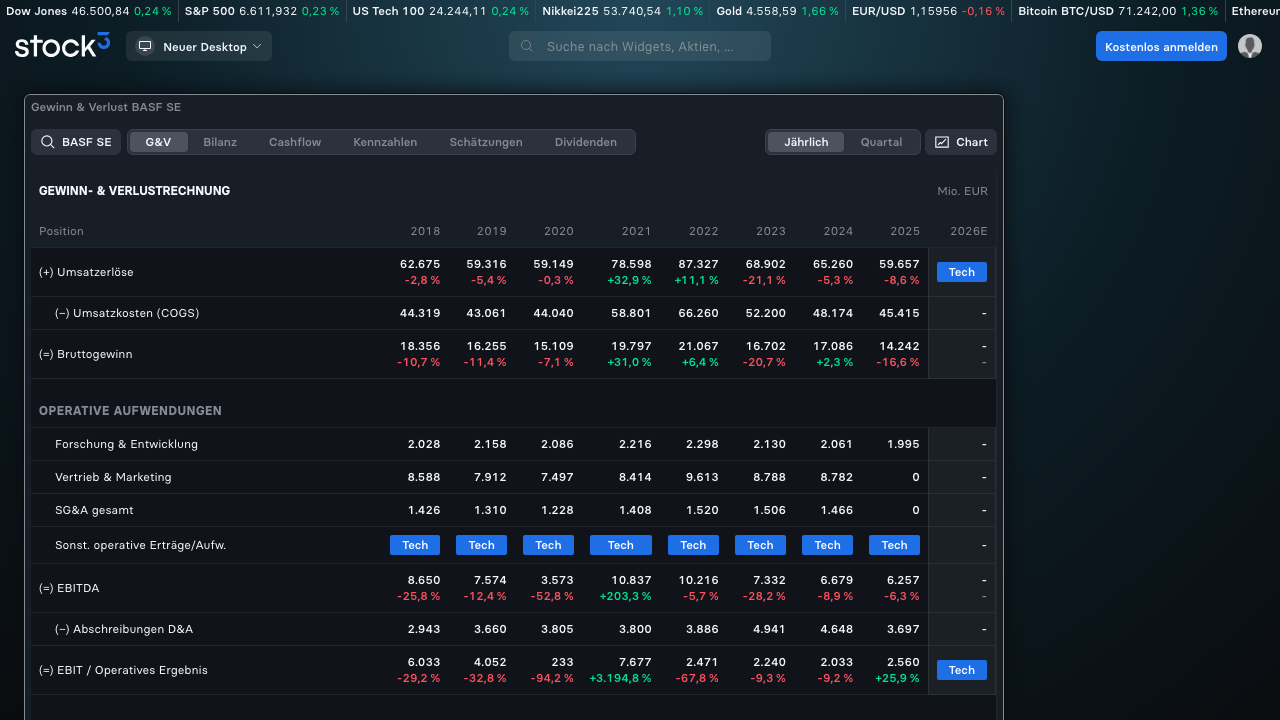Click the magnifier icon in the top search bar
This screenshot has width=1280, height=720.
click(527, 47)
